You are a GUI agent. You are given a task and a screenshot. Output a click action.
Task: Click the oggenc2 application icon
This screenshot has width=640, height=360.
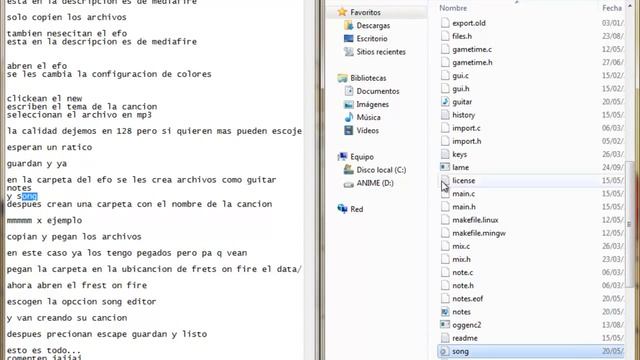click(445, 325)
